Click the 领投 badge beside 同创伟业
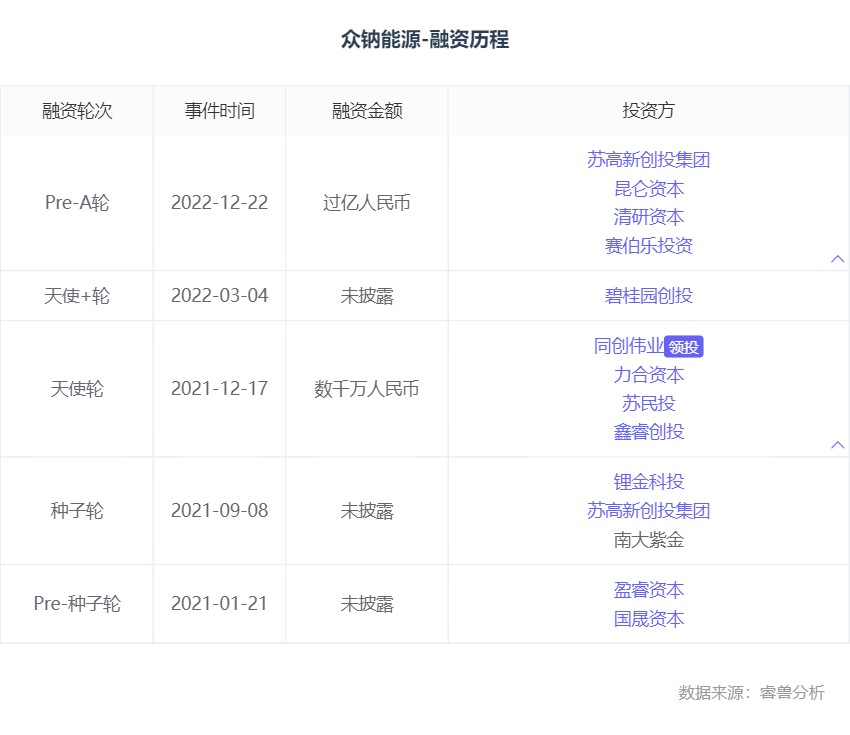The width and height of the screenshot is (850, 735). click(x=684, y=347)
